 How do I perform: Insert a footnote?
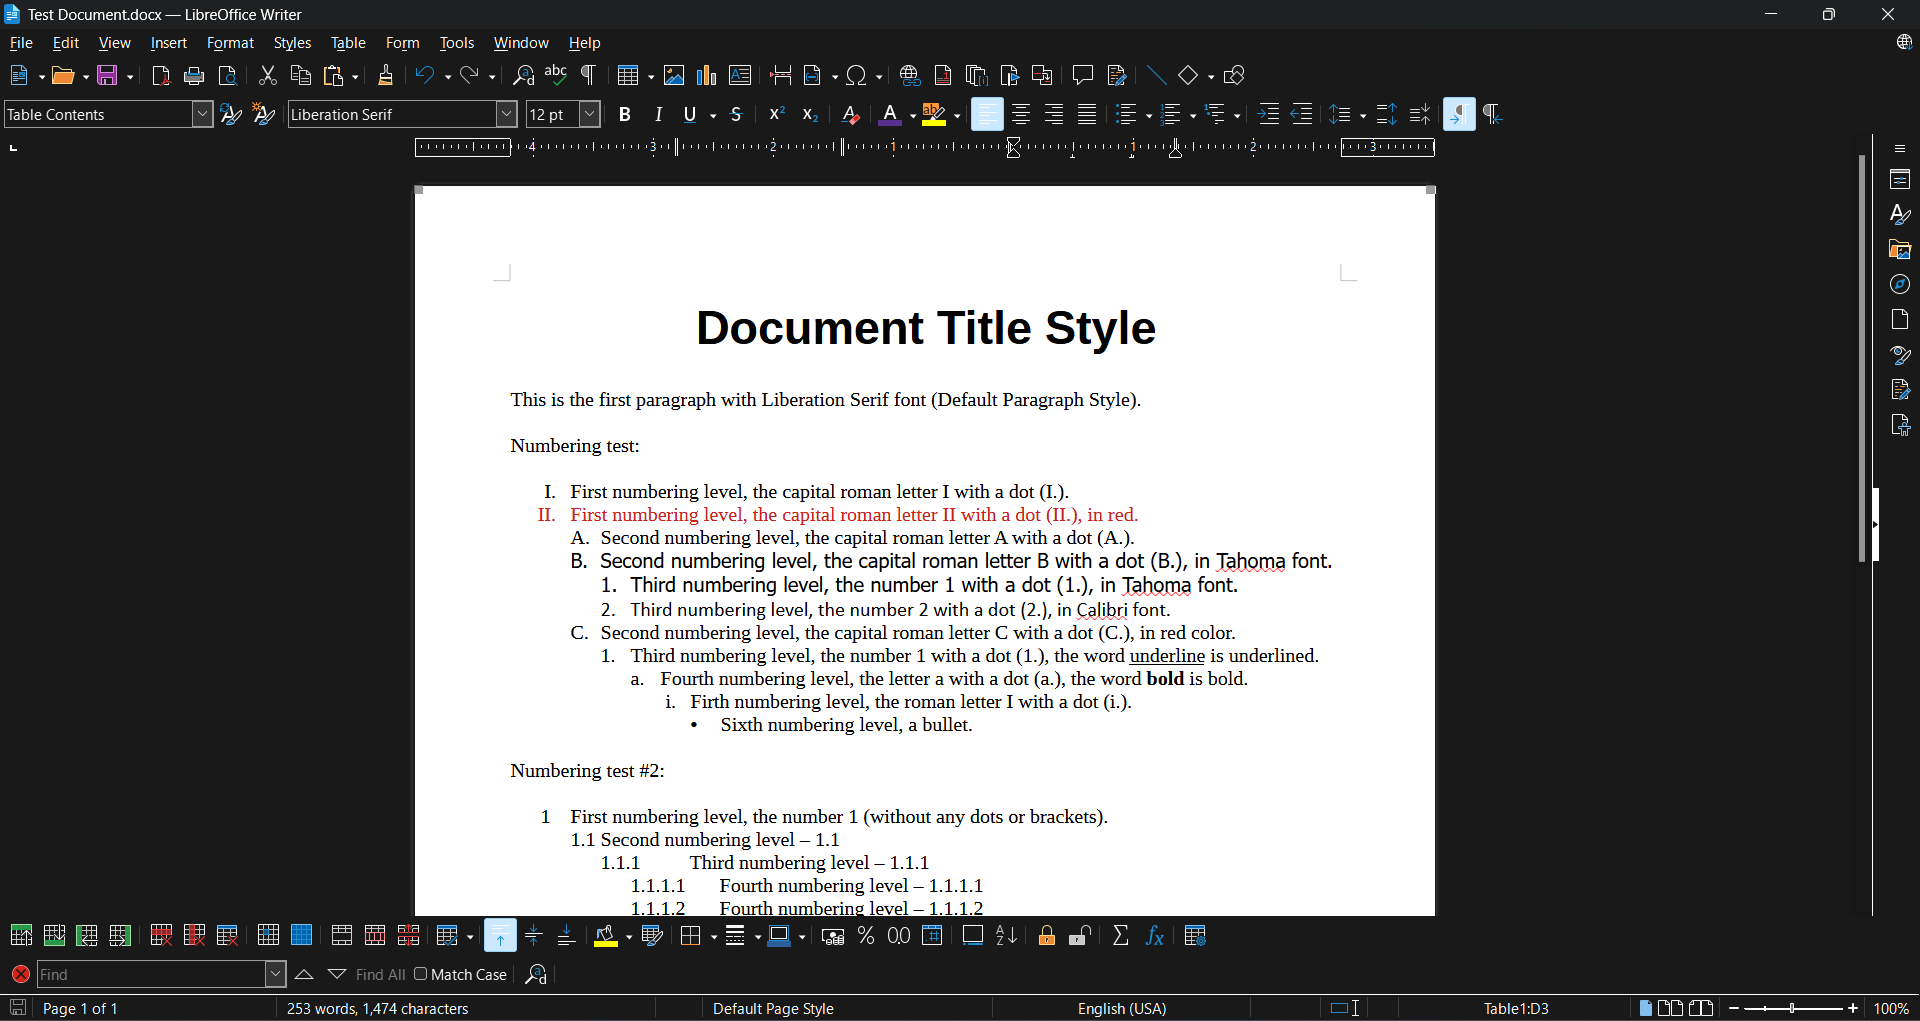(943, 76)
